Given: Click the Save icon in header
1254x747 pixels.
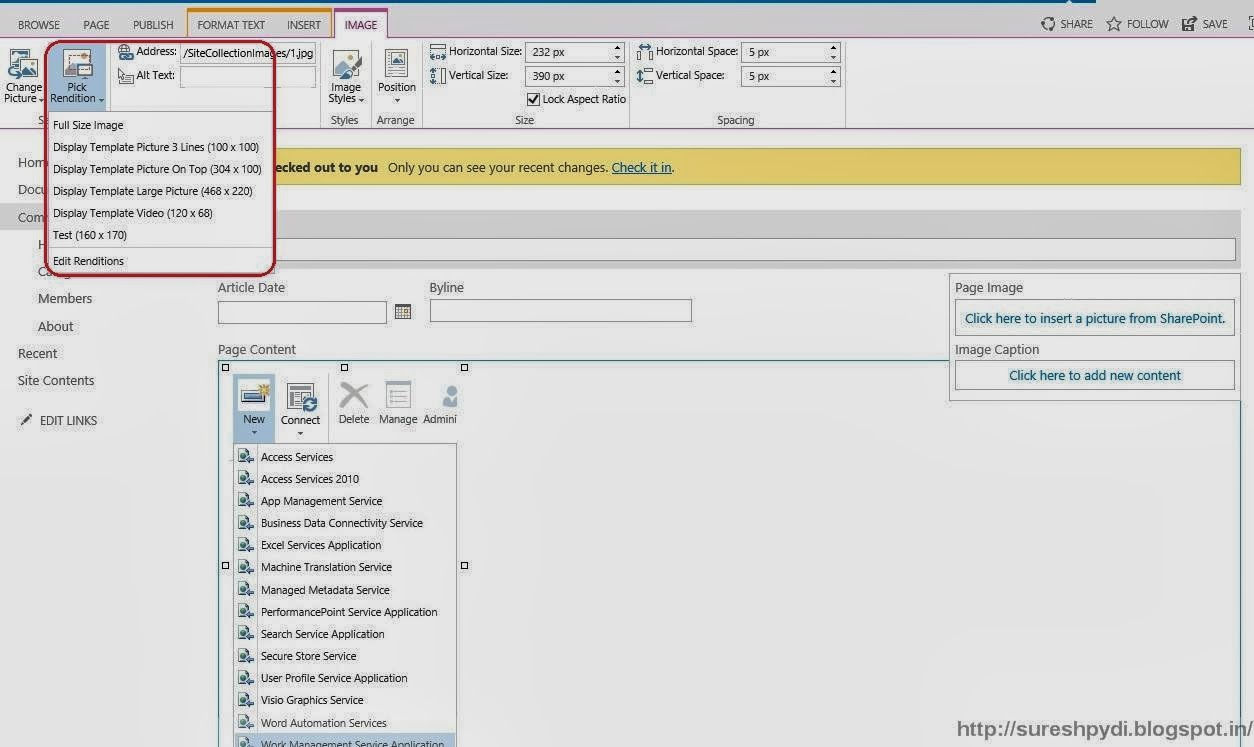Looking at the screenshot, I should click(x=1189, y=24).
